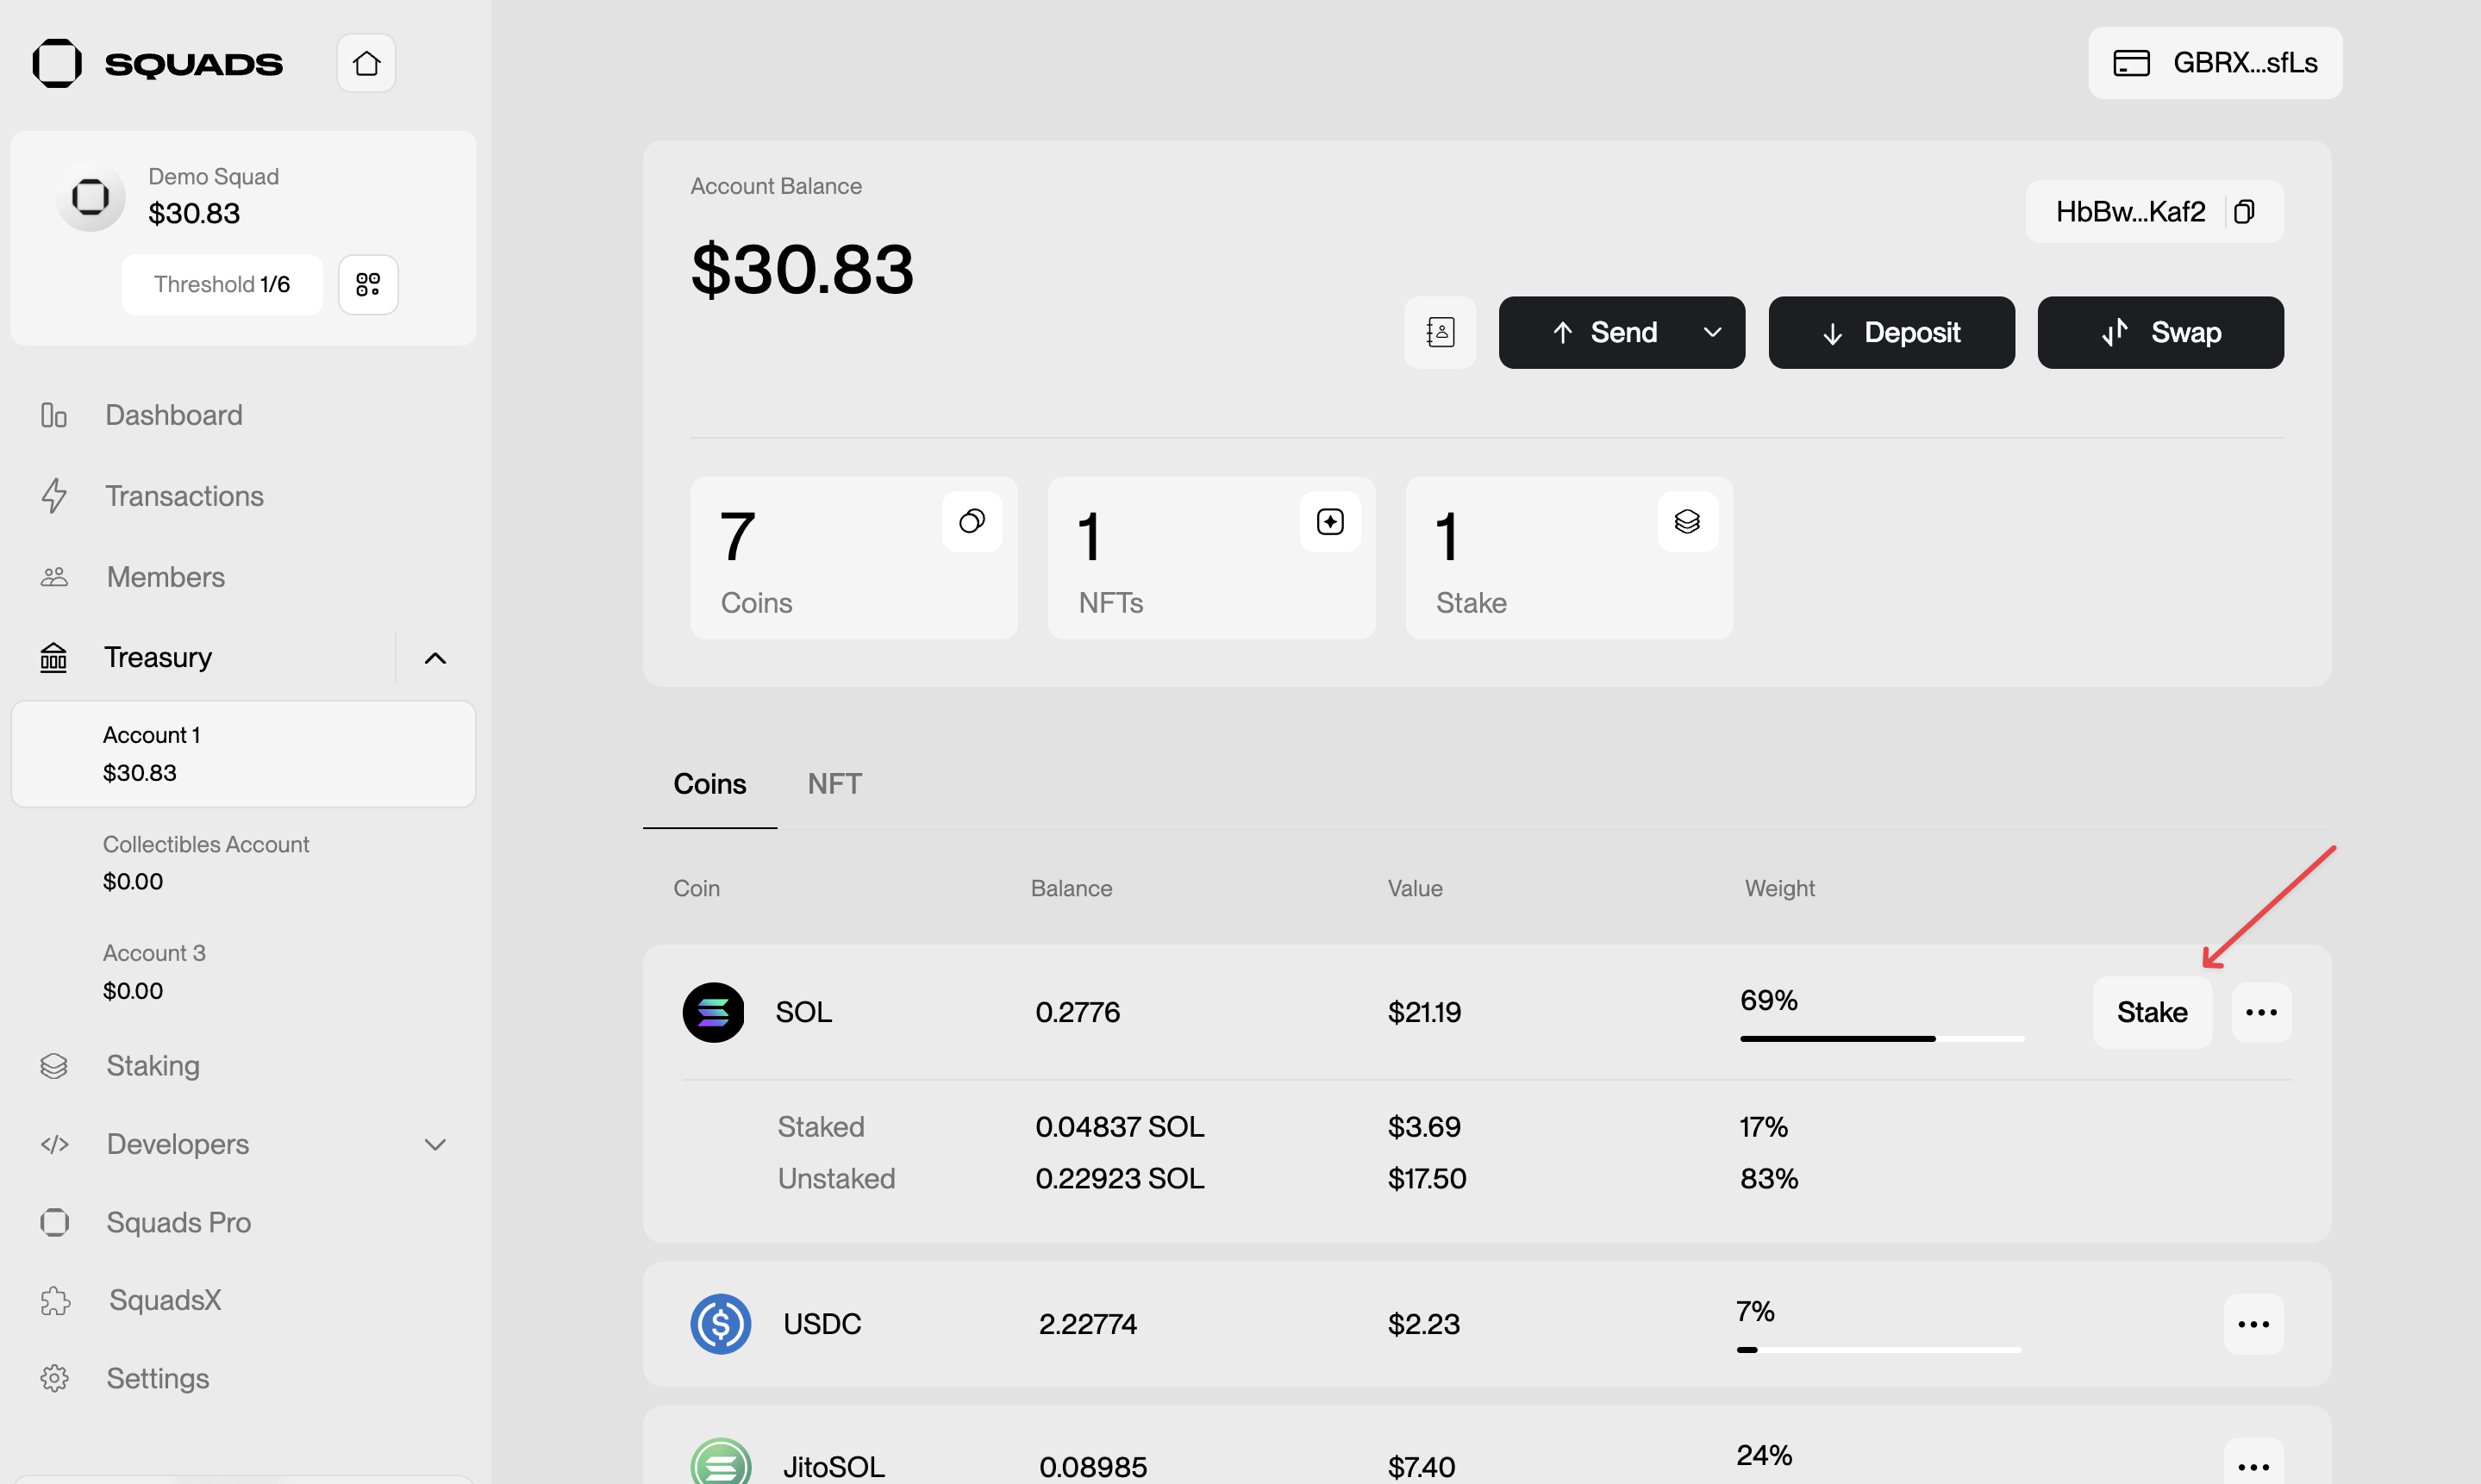Viewport: 2481px width, 1484px height.
Task: Click the SOL value $21.19
Action: pos(1424,1012)
